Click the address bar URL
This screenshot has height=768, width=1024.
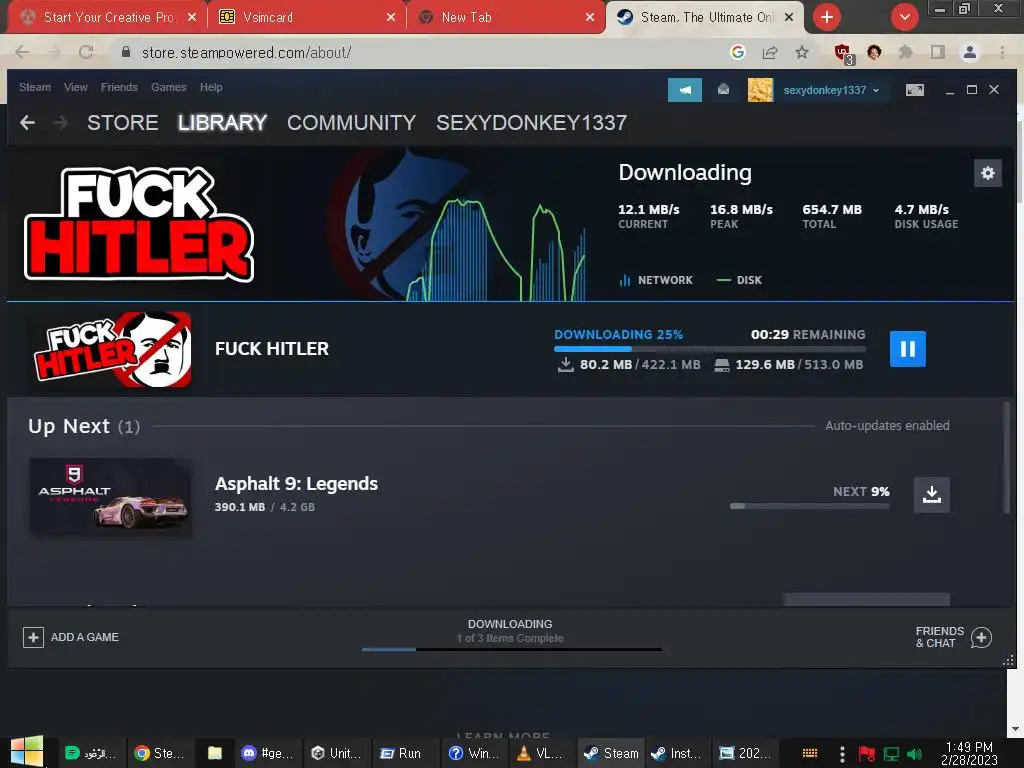(x=246, y=52)
